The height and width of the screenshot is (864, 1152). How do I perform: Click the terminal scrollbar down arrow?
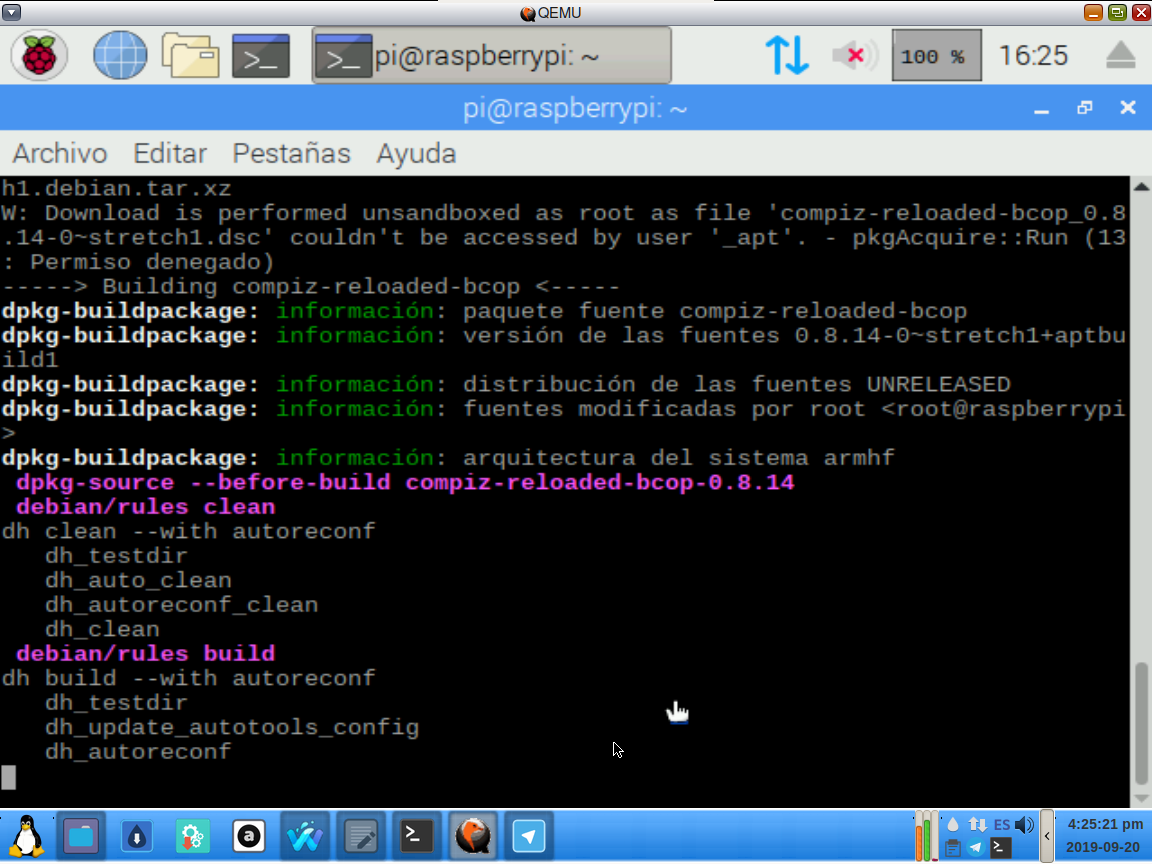tap(1141, 798)
